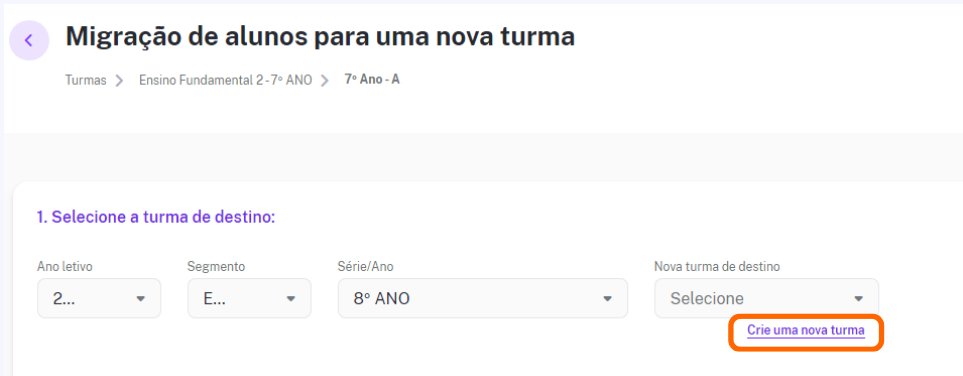963x376 pixels.
Task: Click the Segmento dropdown arrow
Action: 290,299
